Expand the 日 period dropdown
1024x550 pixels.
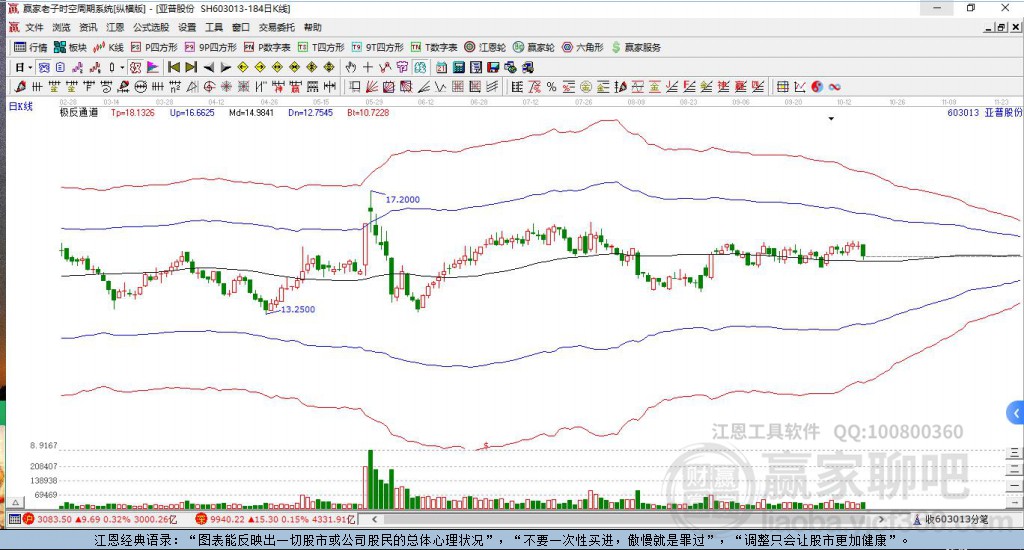(24, 67)
